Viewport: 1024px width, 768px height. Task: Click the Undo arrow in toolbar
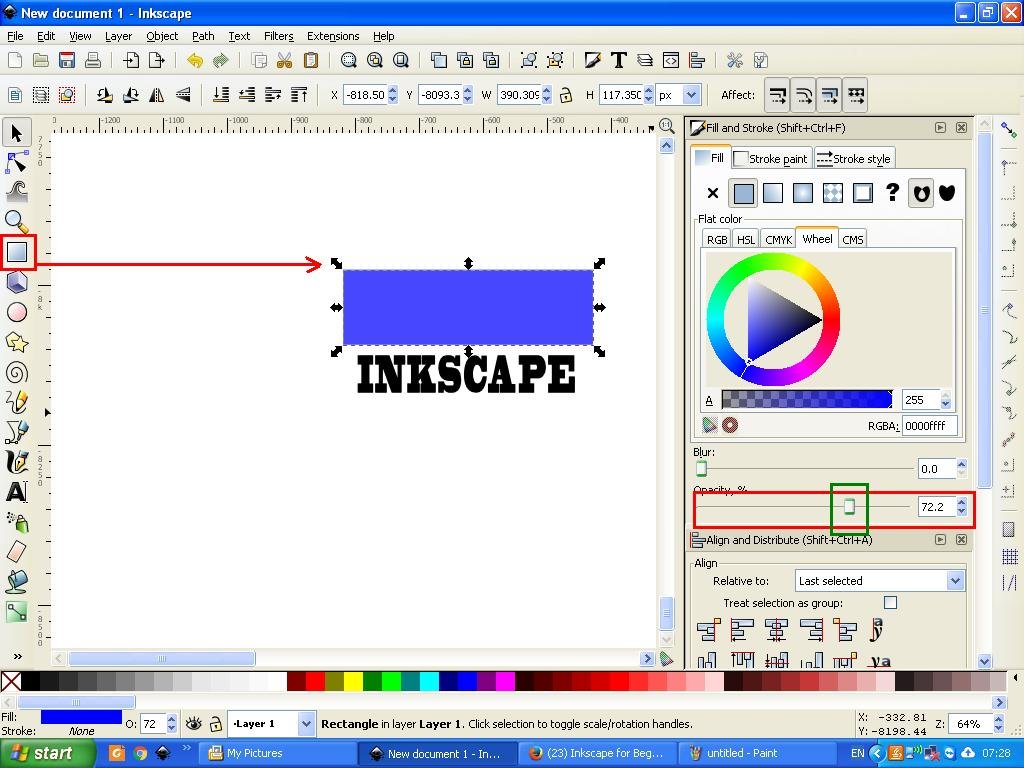point(195,61)
